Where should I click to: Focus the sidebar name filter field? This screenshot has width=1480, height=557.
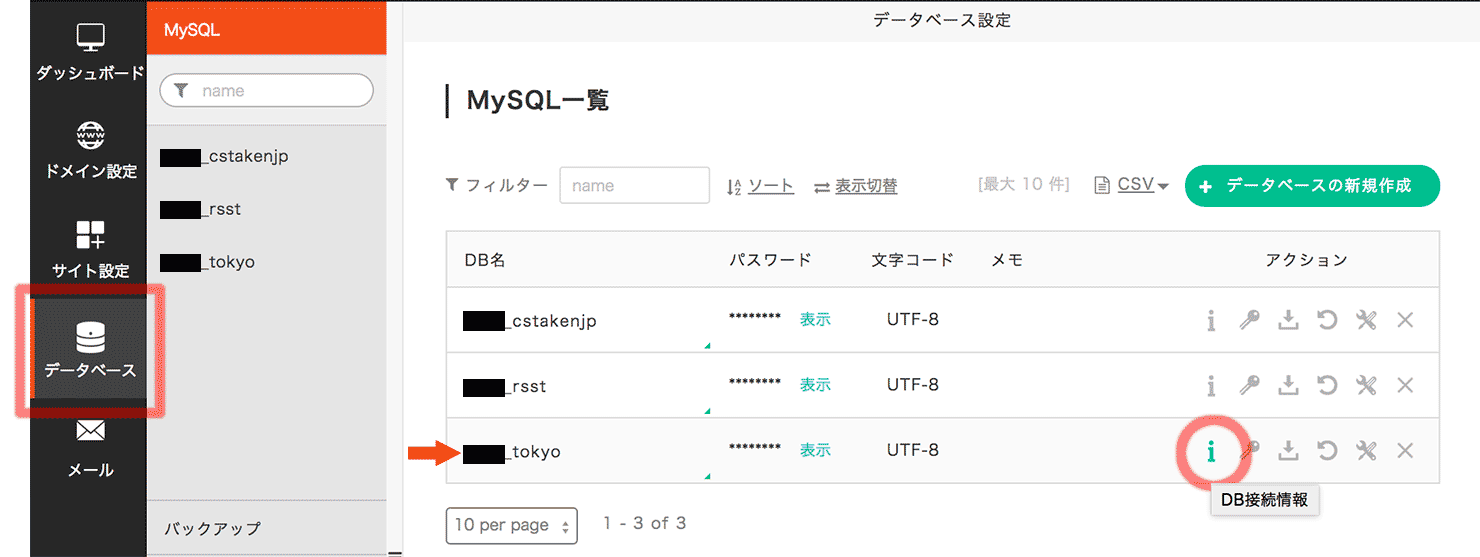click(266, 91)
